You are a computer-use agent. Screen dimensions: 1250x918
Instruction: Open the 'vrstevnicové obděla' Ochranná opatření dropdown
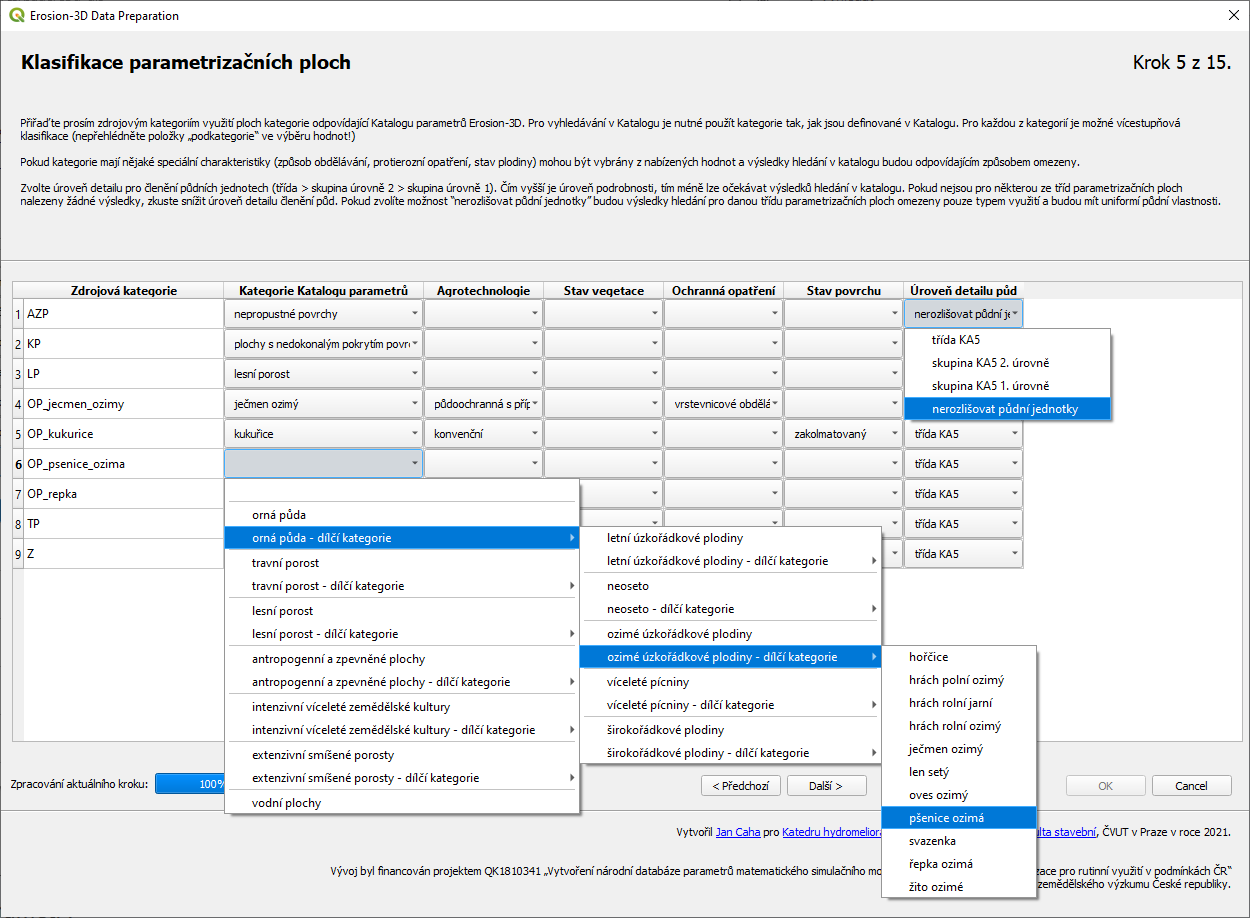tap(723, 404)
